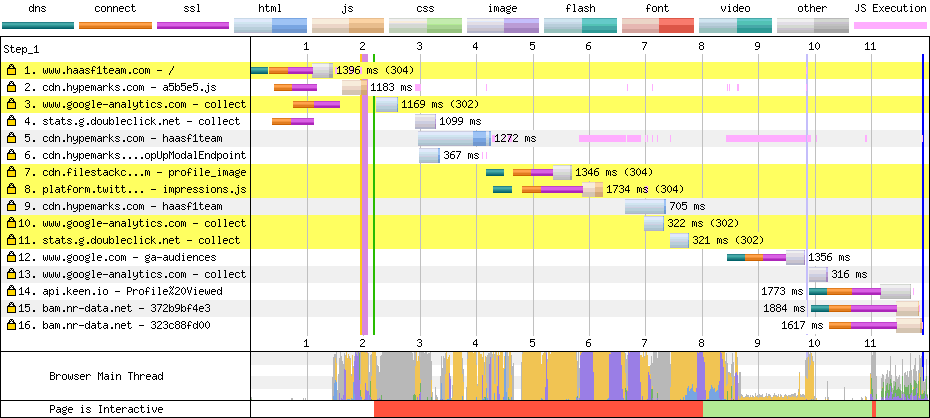Screen dimensions: 930x418
Task: Click the Page is Interactive label
Action: (106, 409)
